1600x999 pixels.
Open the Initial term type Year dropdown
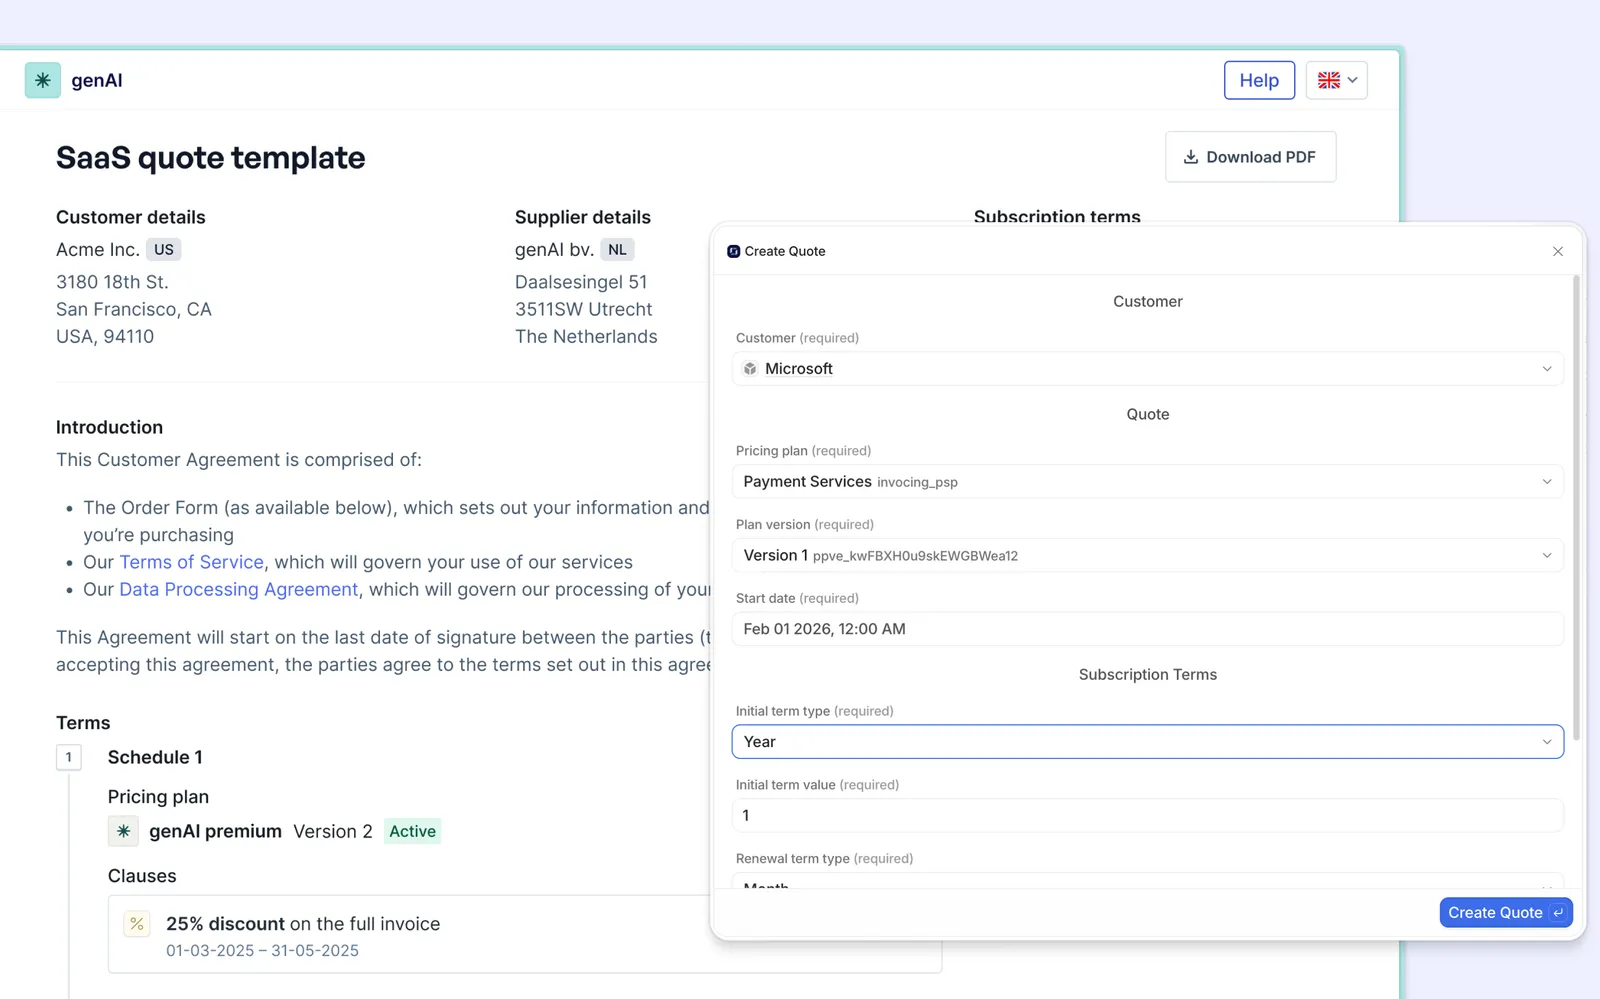[1148, 742]
